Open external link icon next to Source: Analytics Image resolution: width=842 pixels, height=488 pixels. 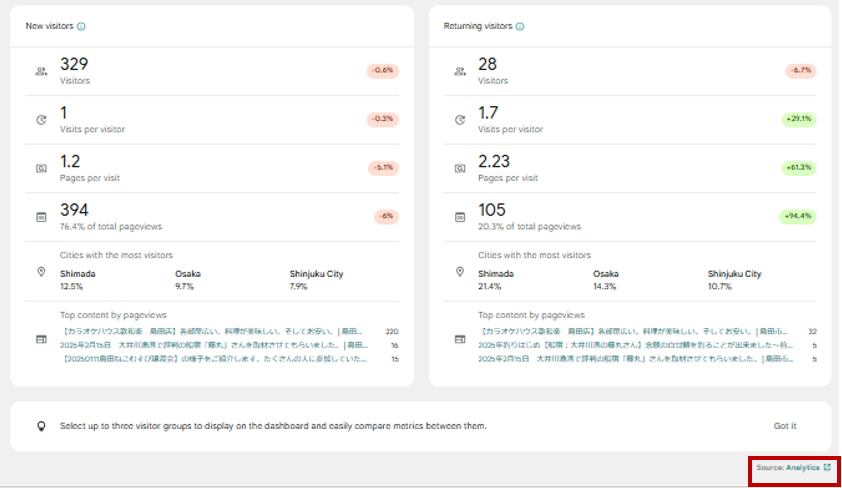click(x=827, y=467)
